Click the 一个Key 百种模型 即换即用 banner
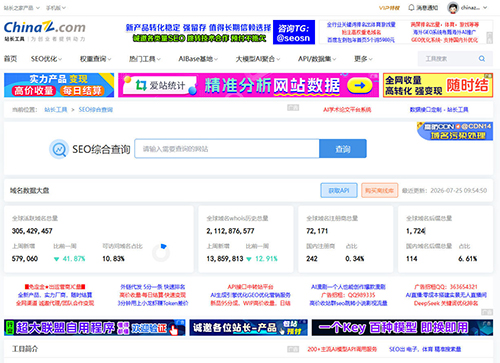This screenshot has width=500, height=363. (402, 327)
